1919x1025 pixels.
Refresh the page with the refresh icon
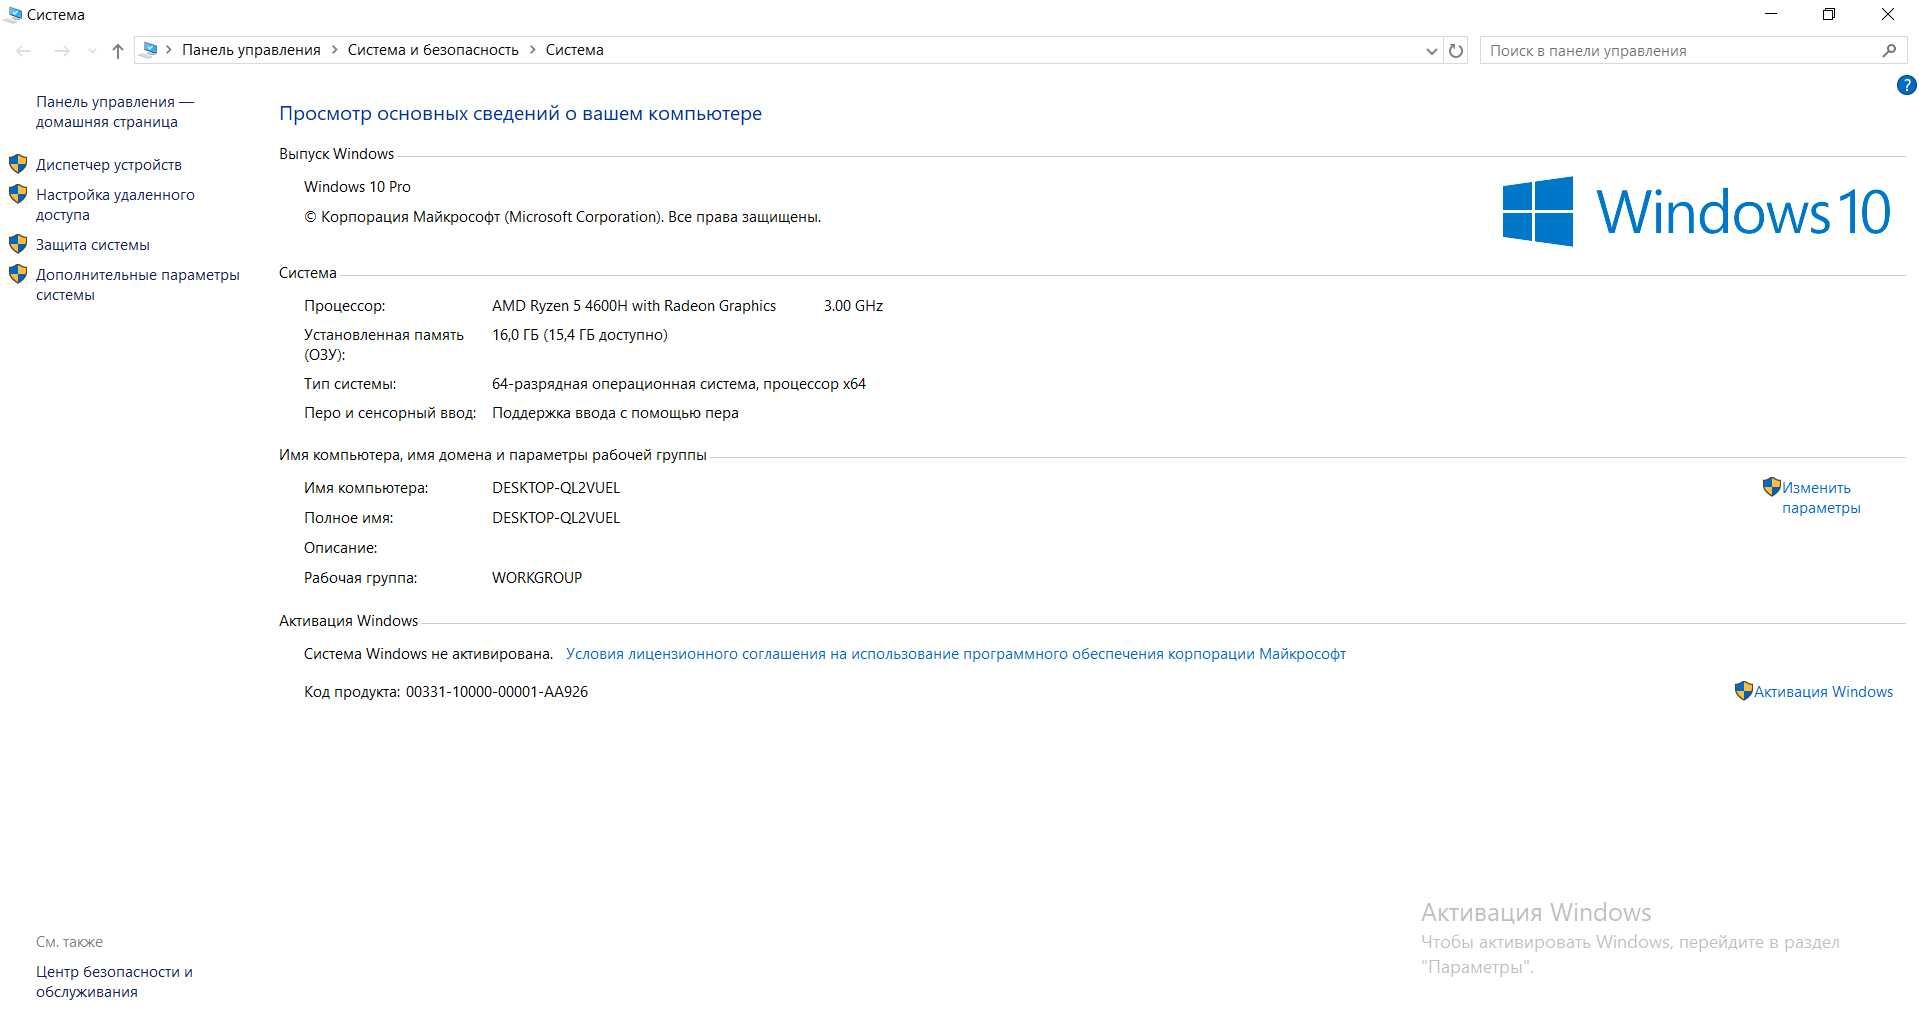pos(1456,50)
